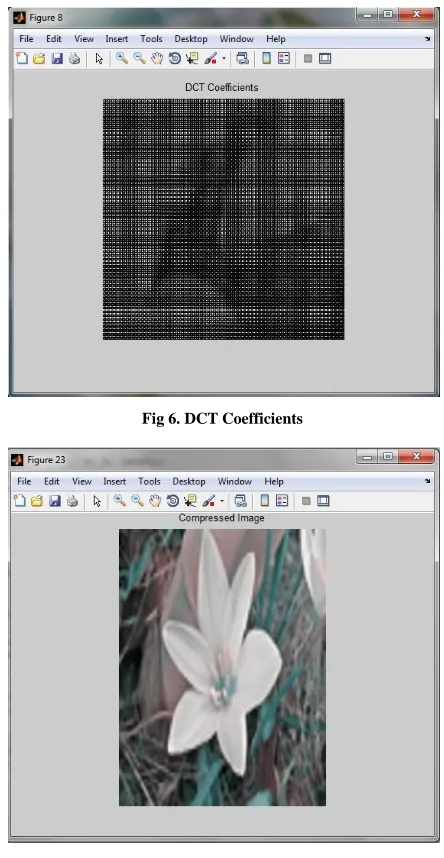Open Insert menu in Figure 23
This screenshot has width=444, height=858.
pyautogui.click(x=114, y=482)
